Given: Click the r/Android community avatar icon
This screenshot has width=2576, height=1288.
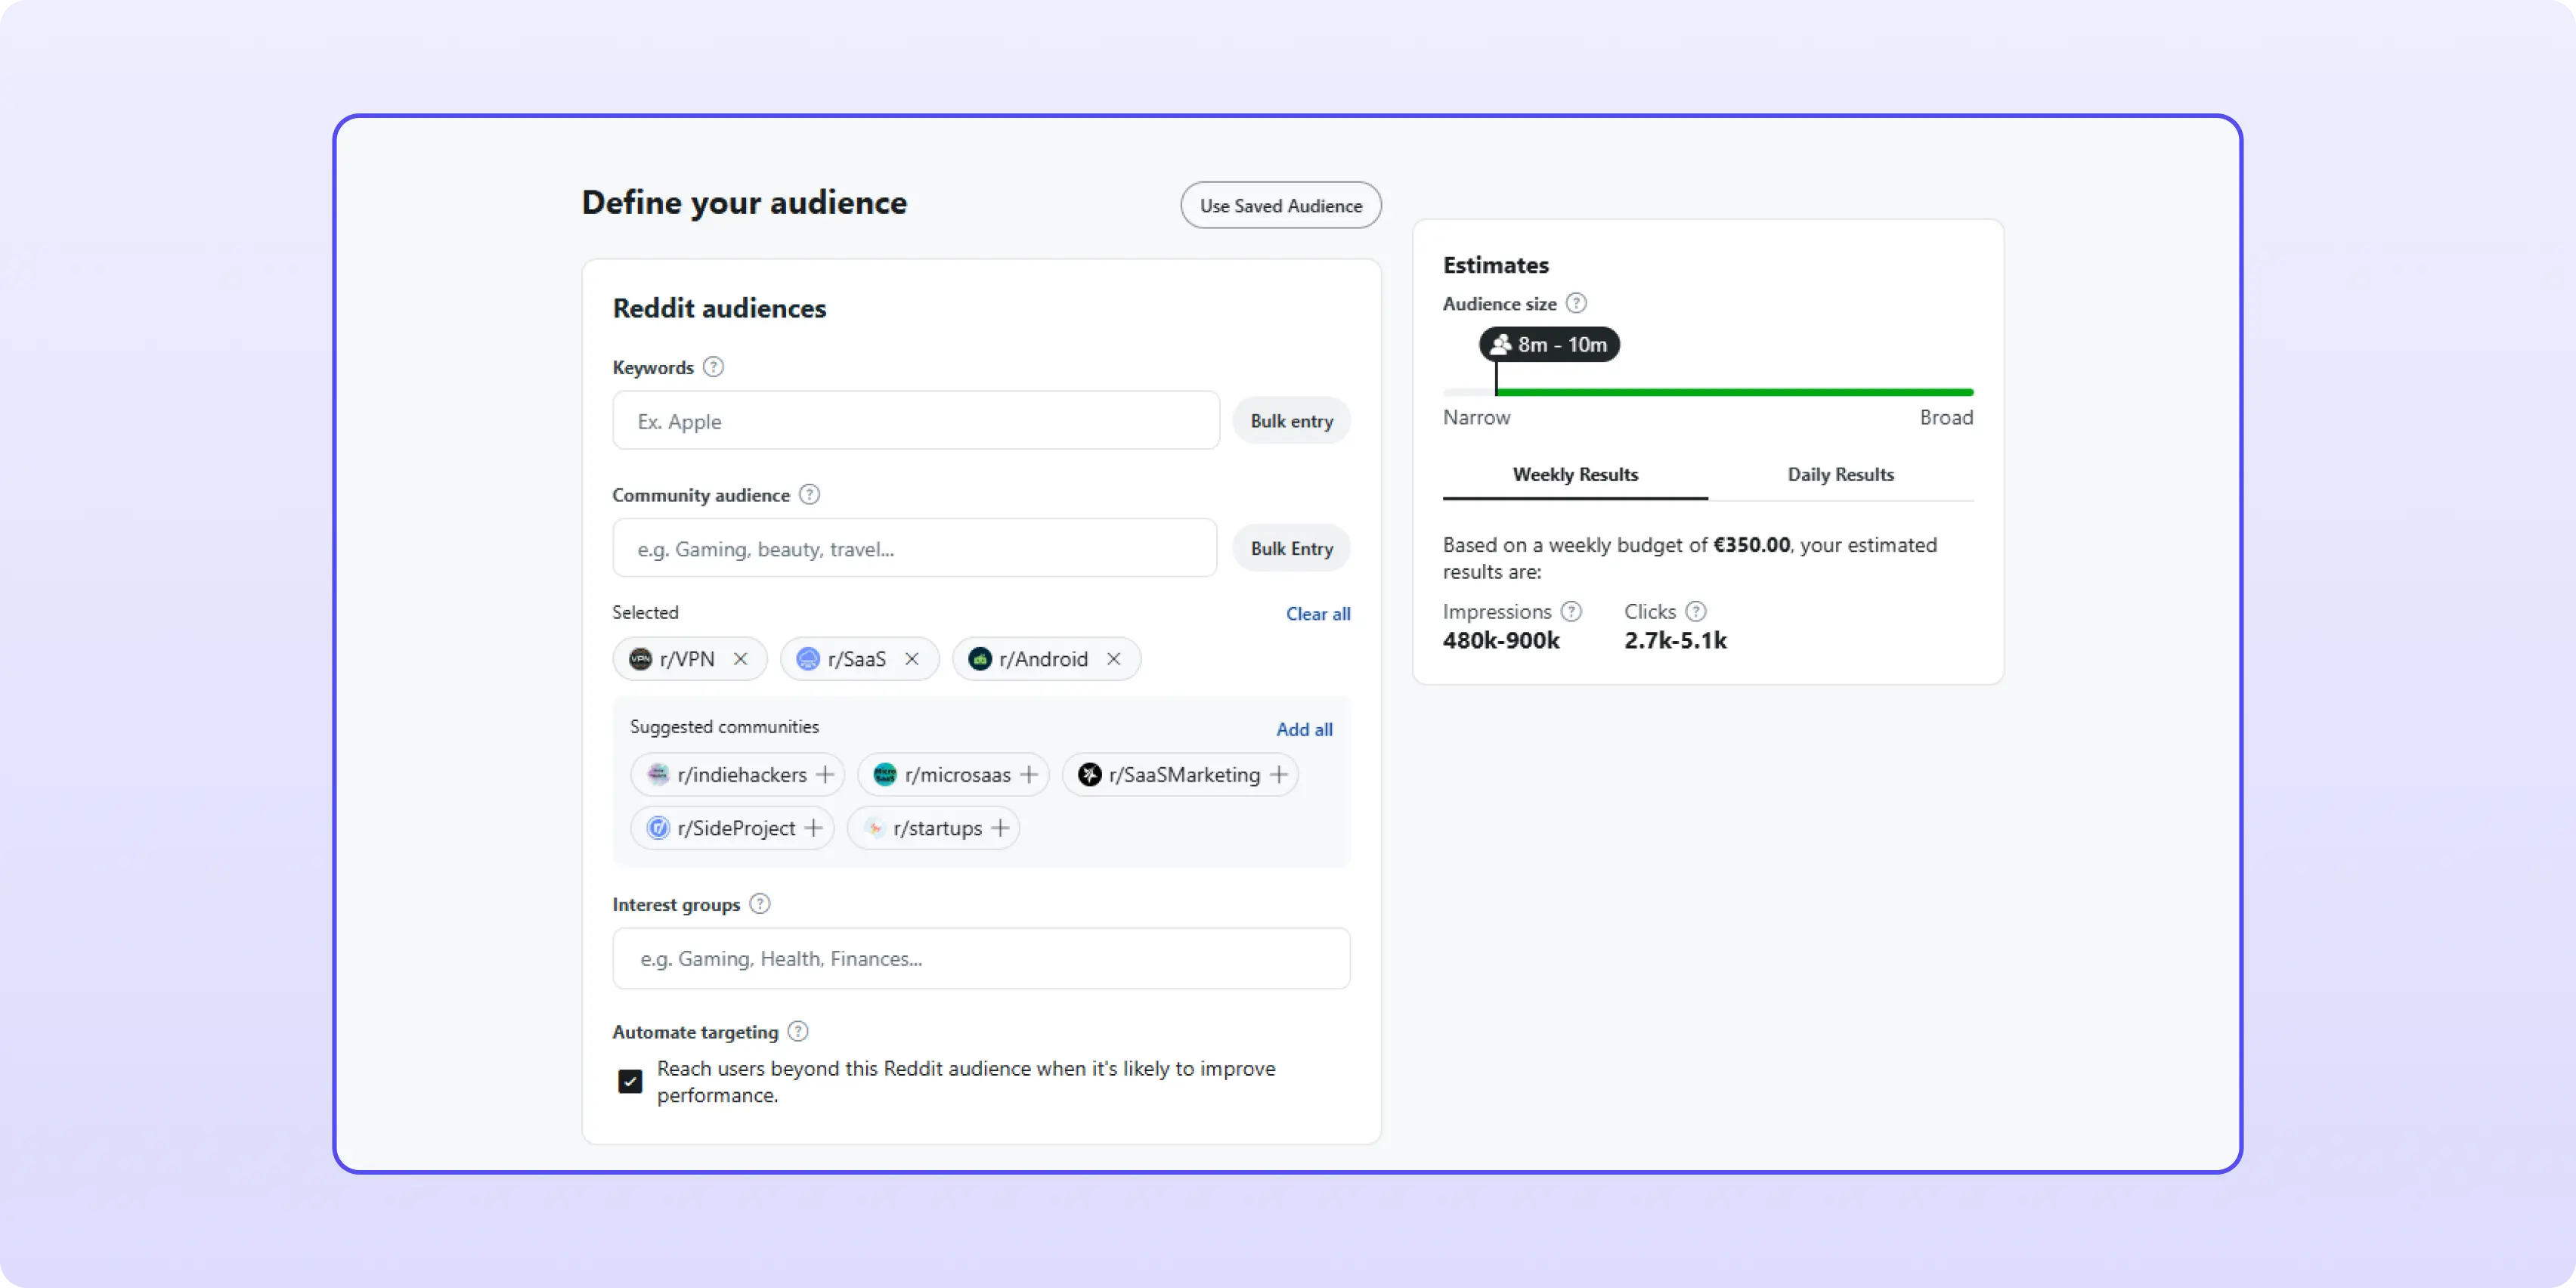Looking at the screenshot, I should [x=980, y=659].
